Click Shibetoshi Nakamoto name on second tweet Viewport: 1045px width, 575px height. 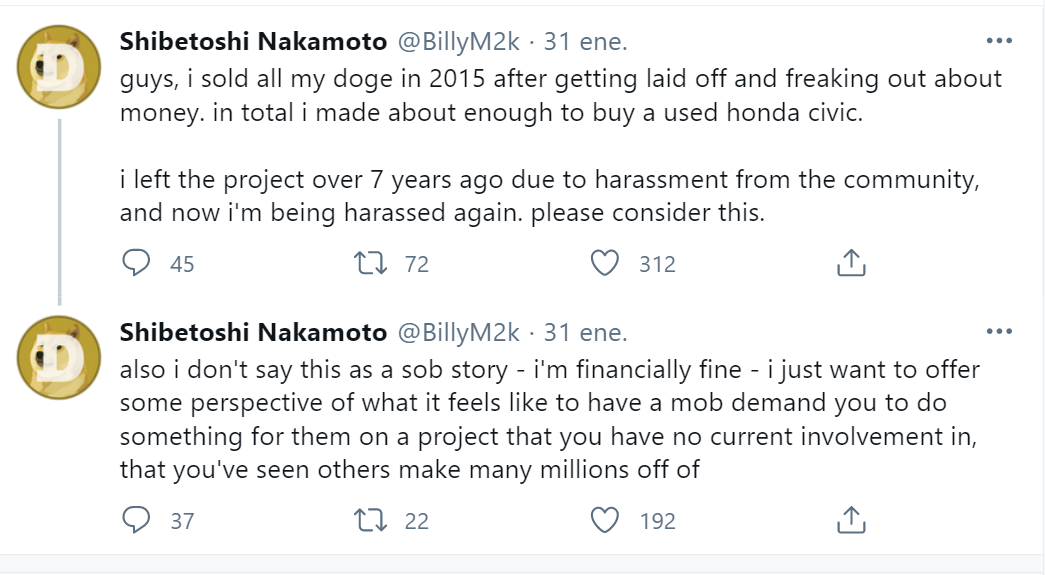pos(252,332)
